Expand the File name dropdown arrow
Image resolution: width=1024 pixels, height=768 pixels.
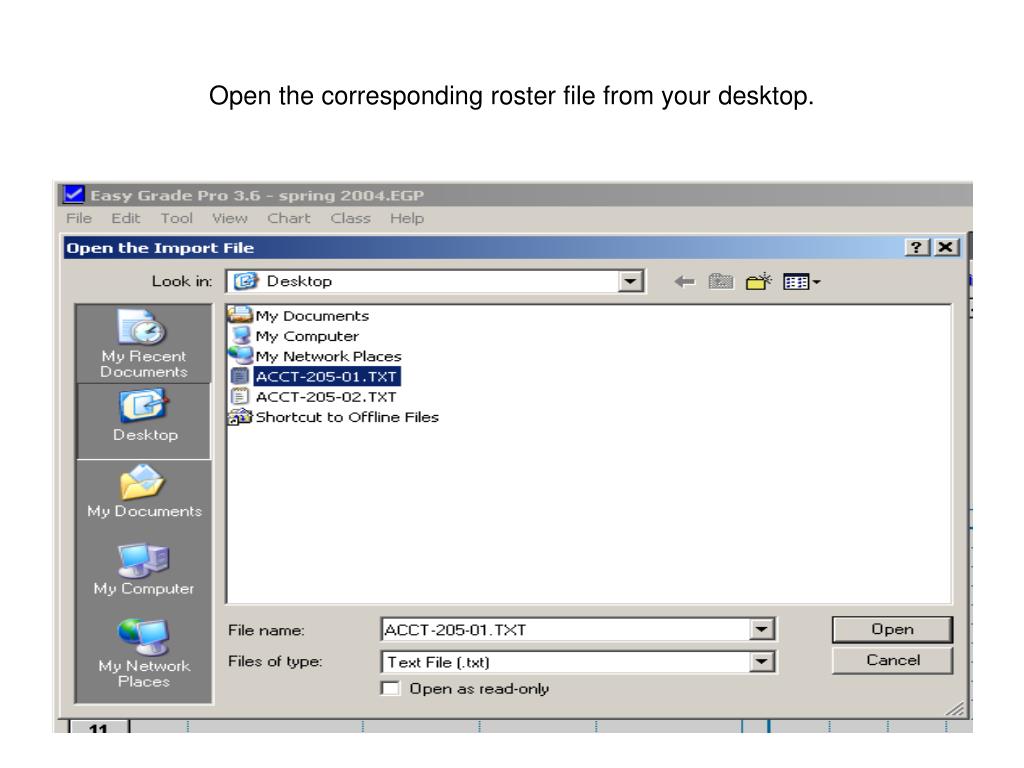761,630
